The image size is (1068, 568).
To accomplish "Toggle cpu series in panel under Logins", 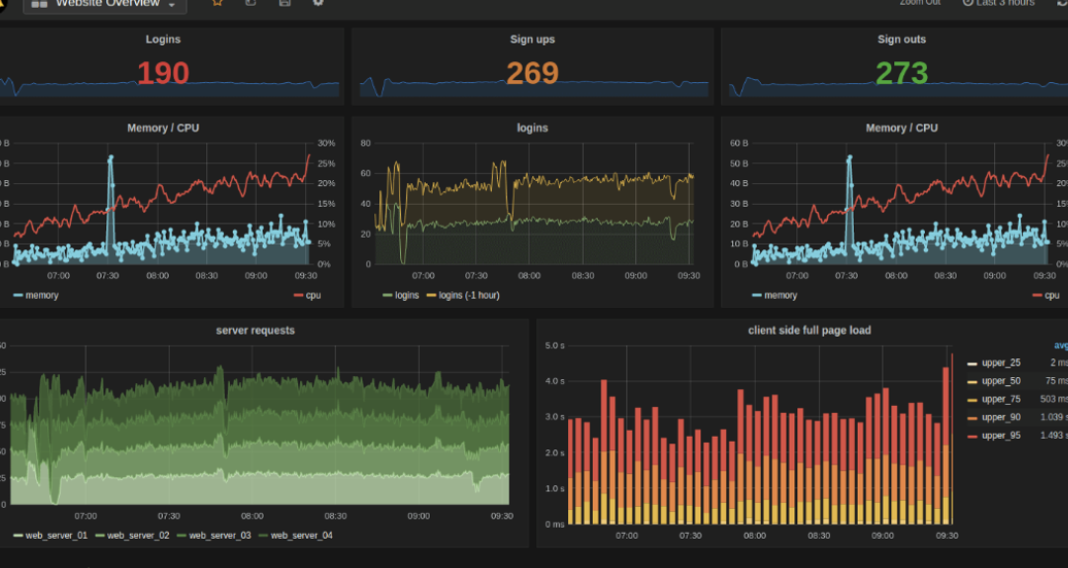I will point(313,296).
